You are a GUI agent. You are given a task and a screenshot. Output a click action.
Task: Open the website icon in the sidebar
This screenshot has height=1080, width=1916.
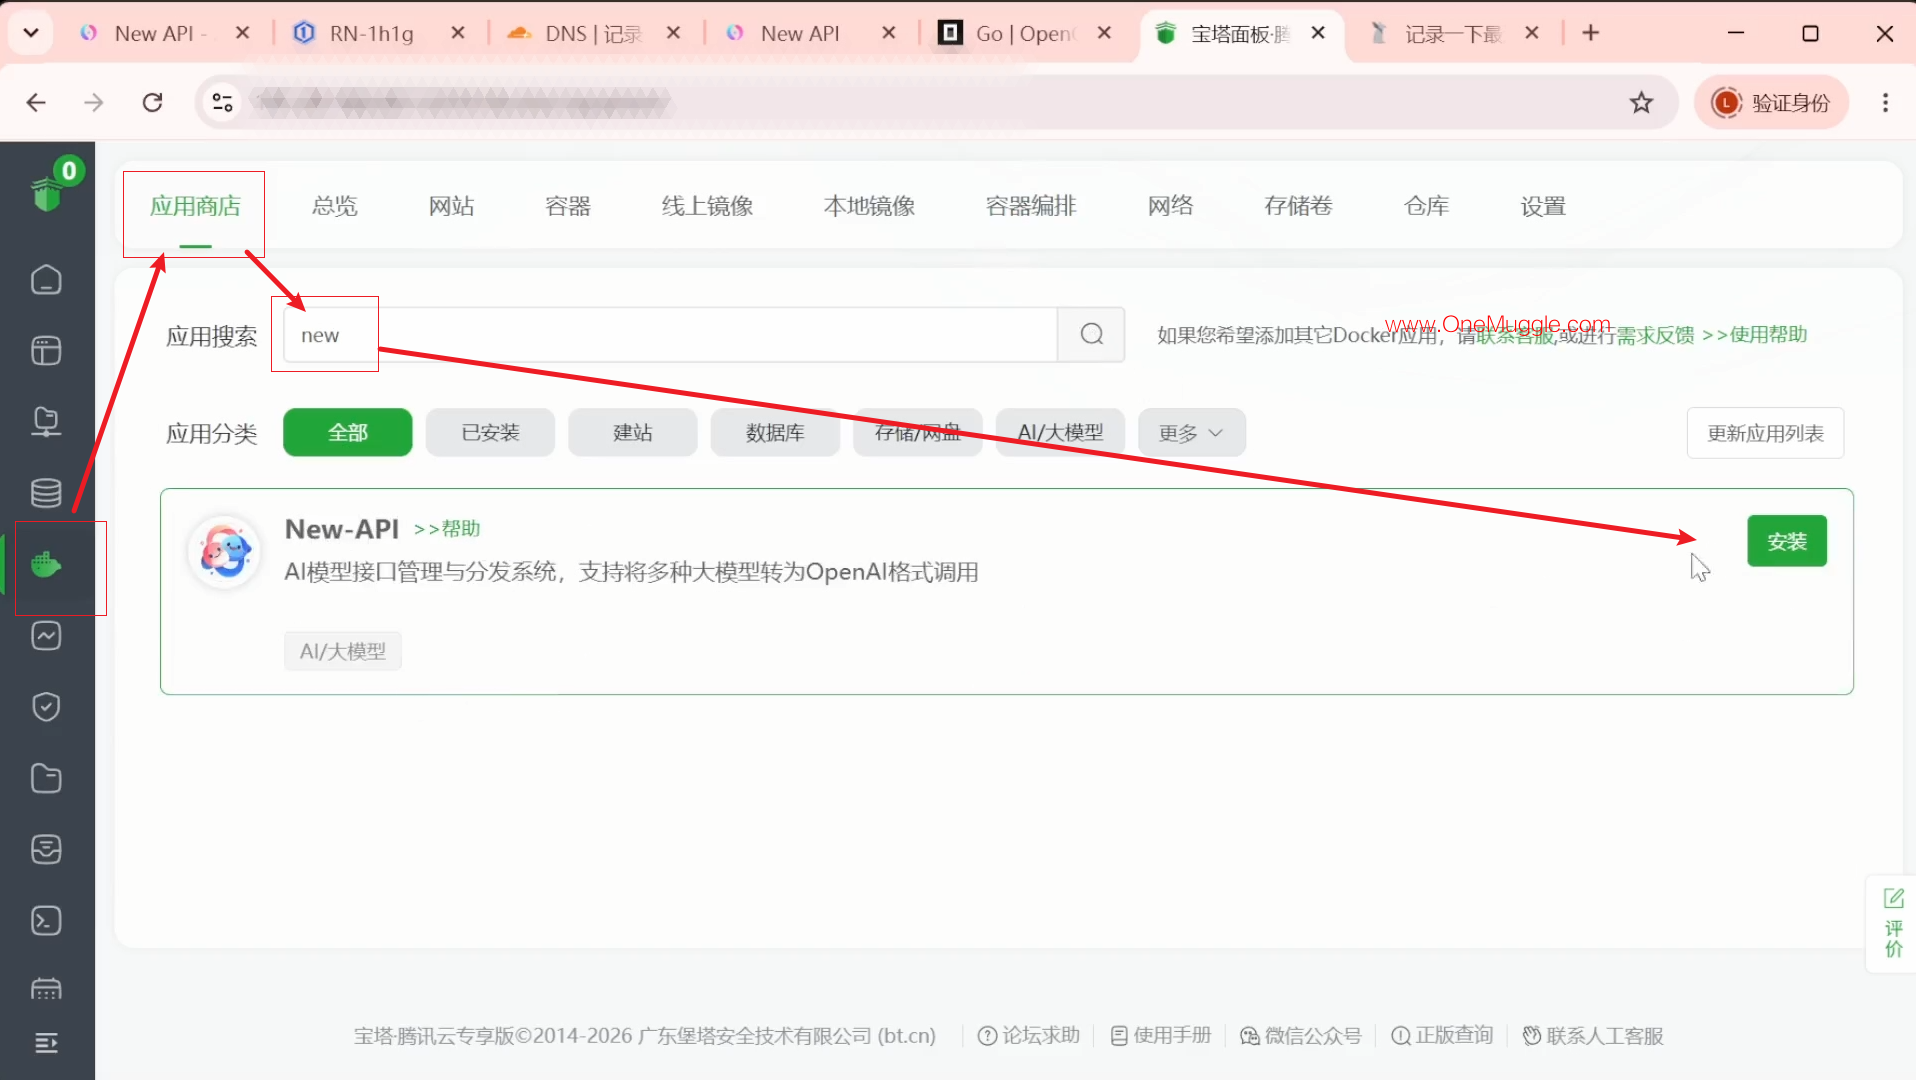tap(46, 351)
